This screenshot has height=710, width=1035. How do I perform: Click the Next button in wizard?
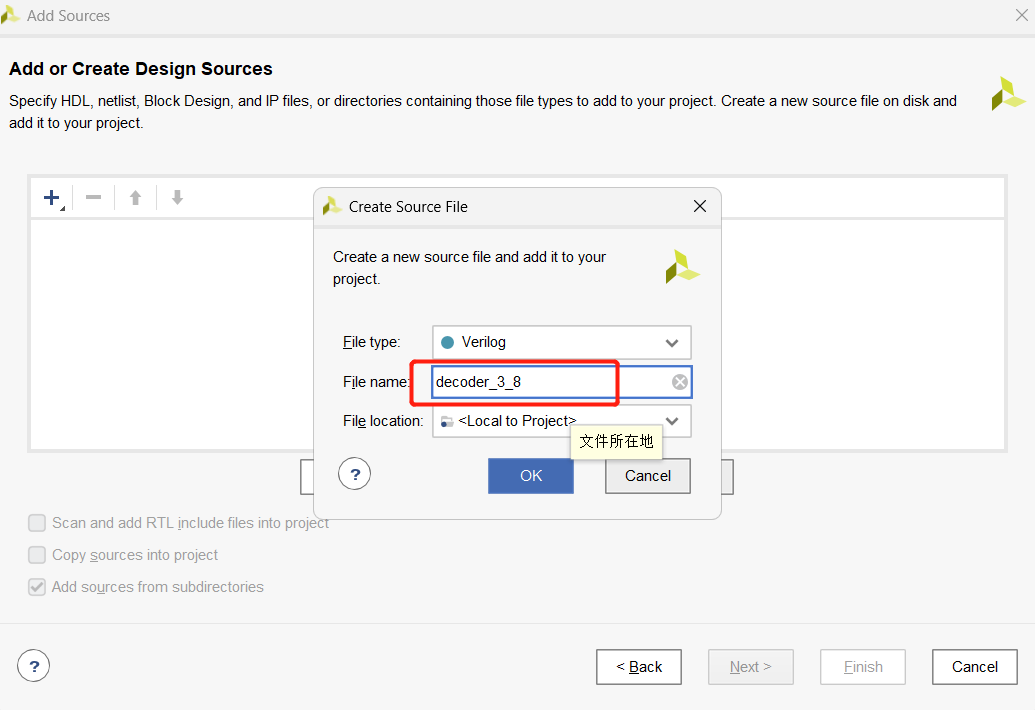pos(751,667)
